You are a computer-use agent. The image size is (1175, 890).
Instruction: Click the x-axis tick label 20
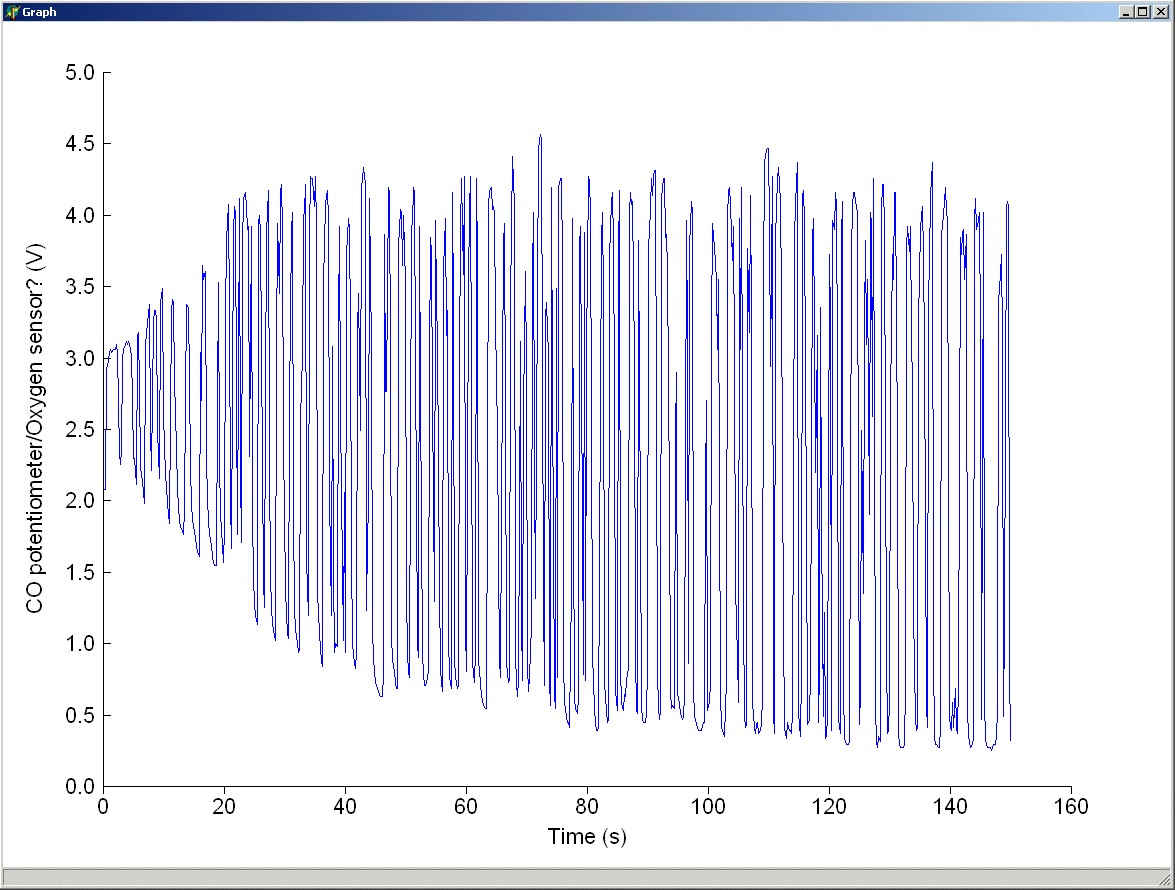click(224, 807)
